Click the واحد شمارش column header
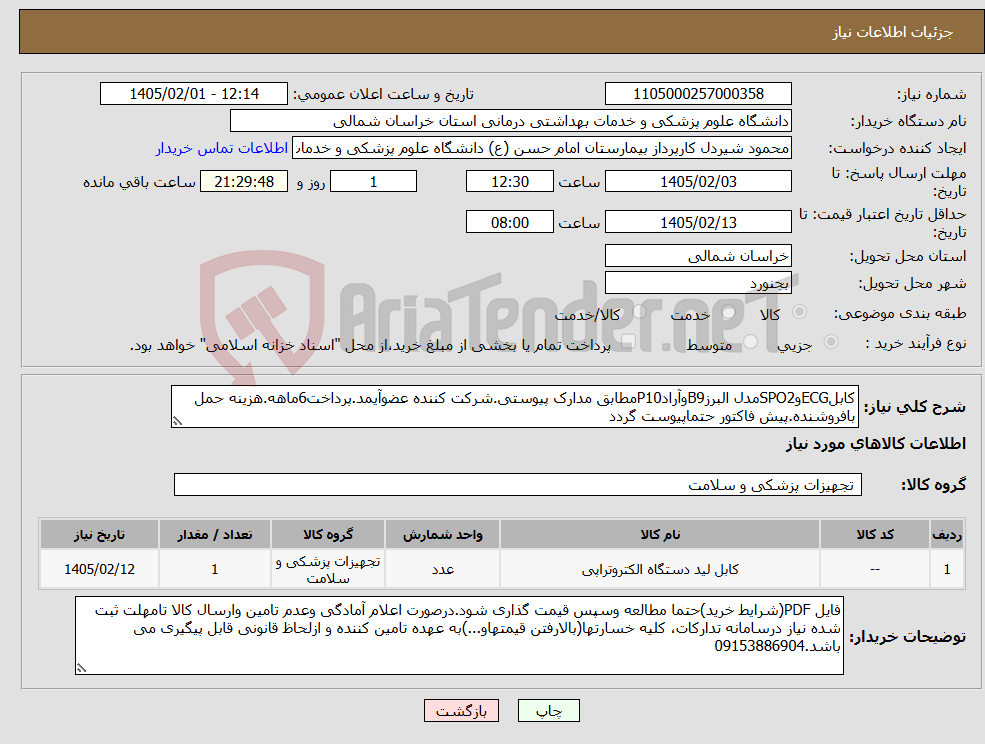 click(442, 535)
